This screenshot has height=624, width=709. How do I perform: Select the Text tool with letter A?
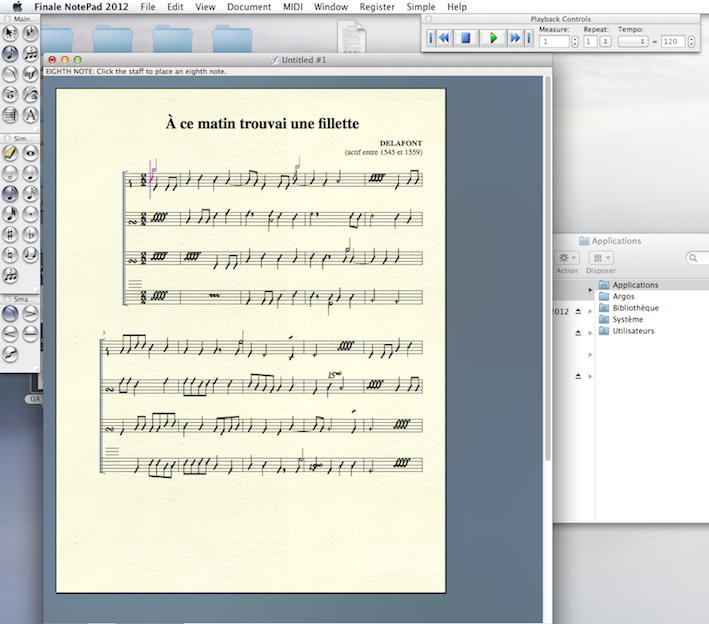pos(30,115)
